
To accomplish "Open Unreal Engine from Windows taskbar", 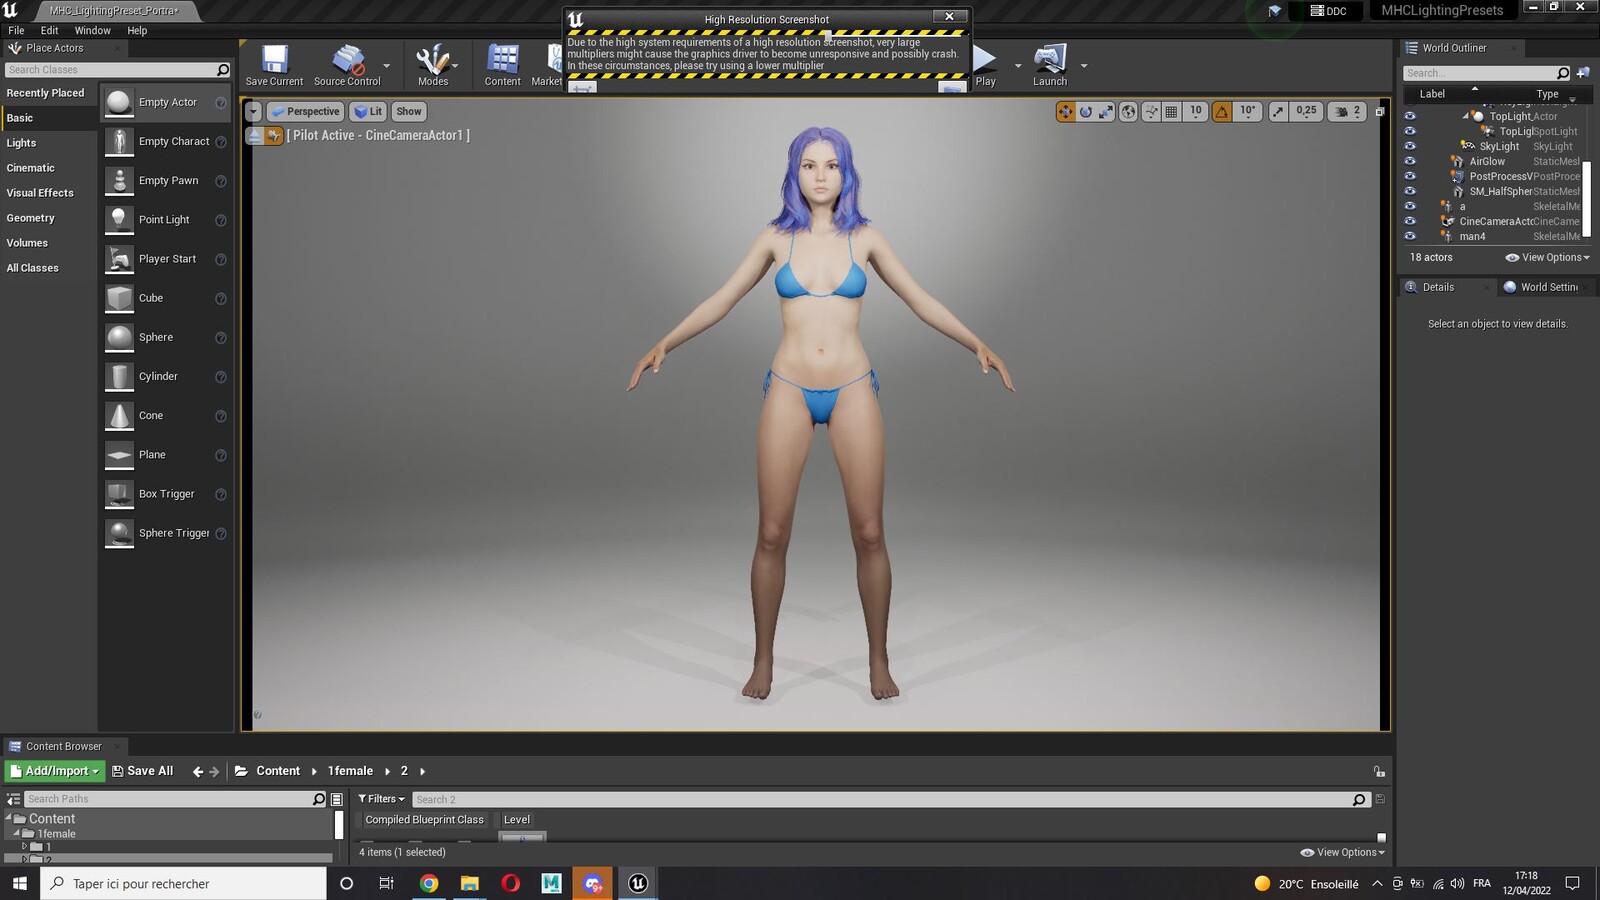I will click(x=638, y=883).
